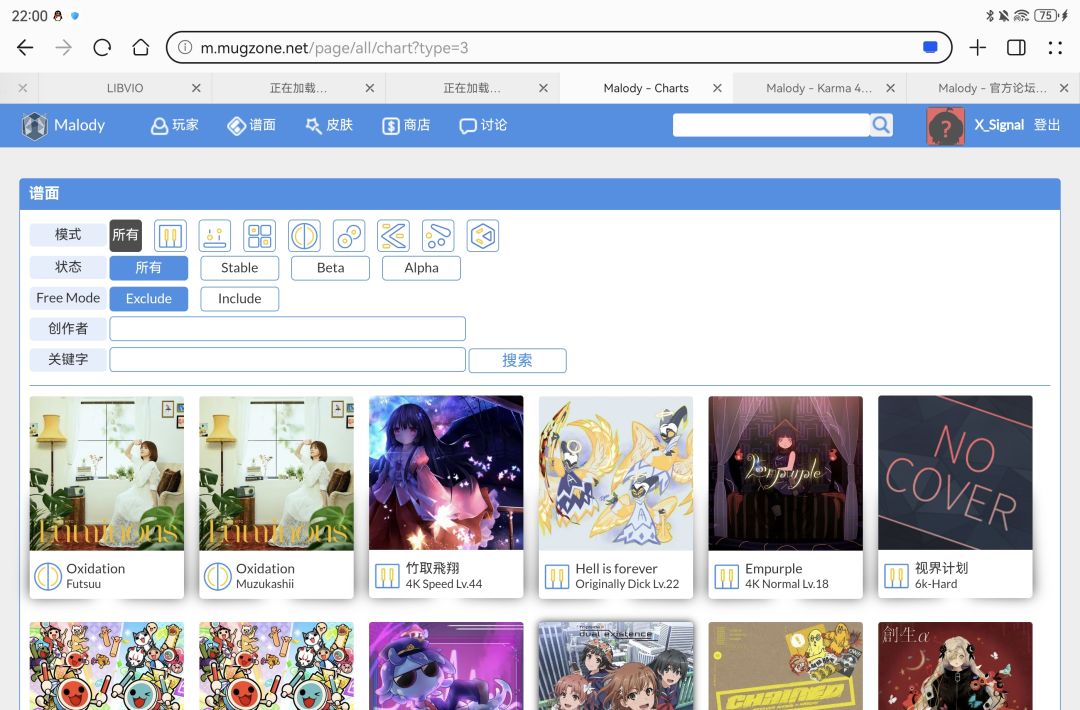
Task: Open site info icon in address bar
Action: pos(185,48)
